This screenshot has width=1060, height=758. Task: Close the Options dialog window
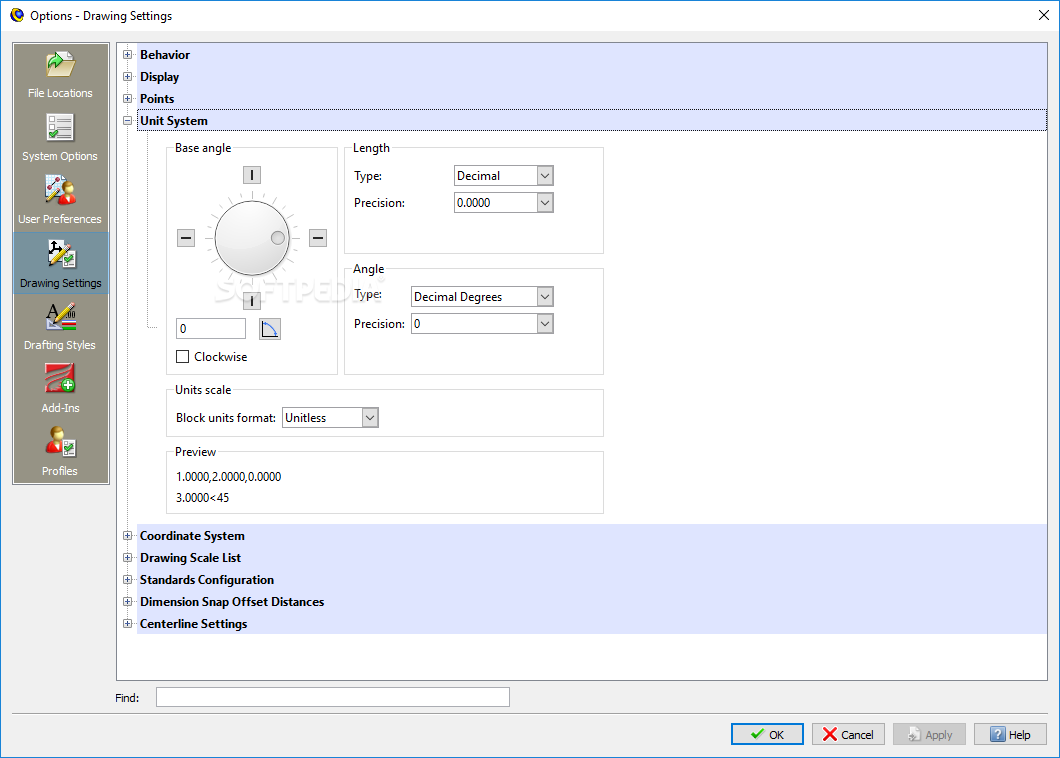click(x=1044, y=16)
